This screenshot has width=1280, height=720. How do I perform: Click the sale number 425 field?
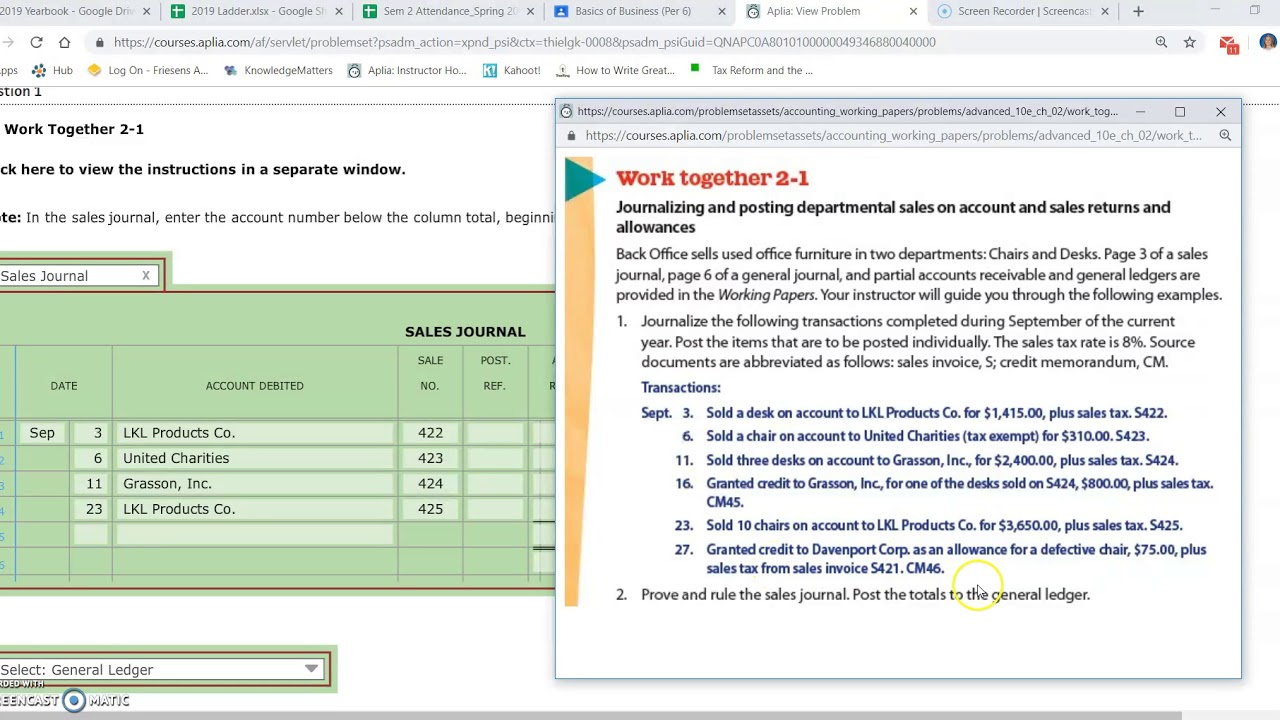pos(430,509)
